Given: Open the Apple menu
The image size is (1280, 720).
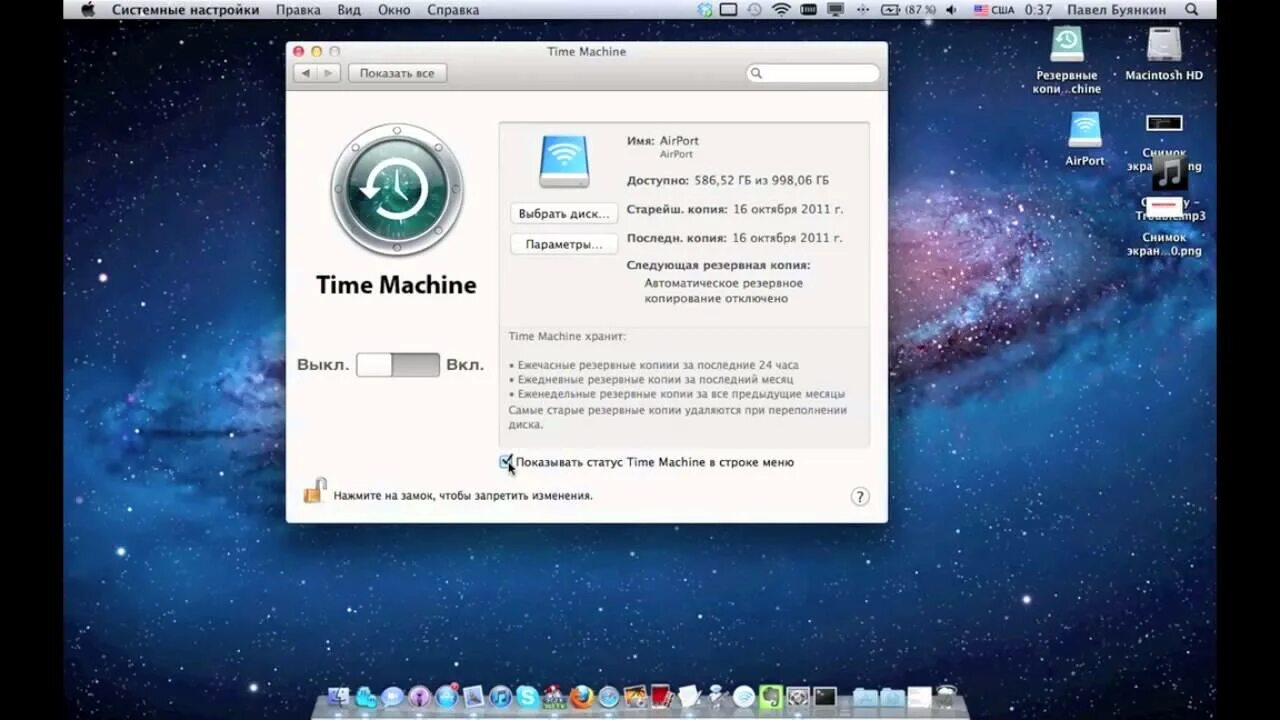Looking at the screenshot, I should [x=87, y=9].
